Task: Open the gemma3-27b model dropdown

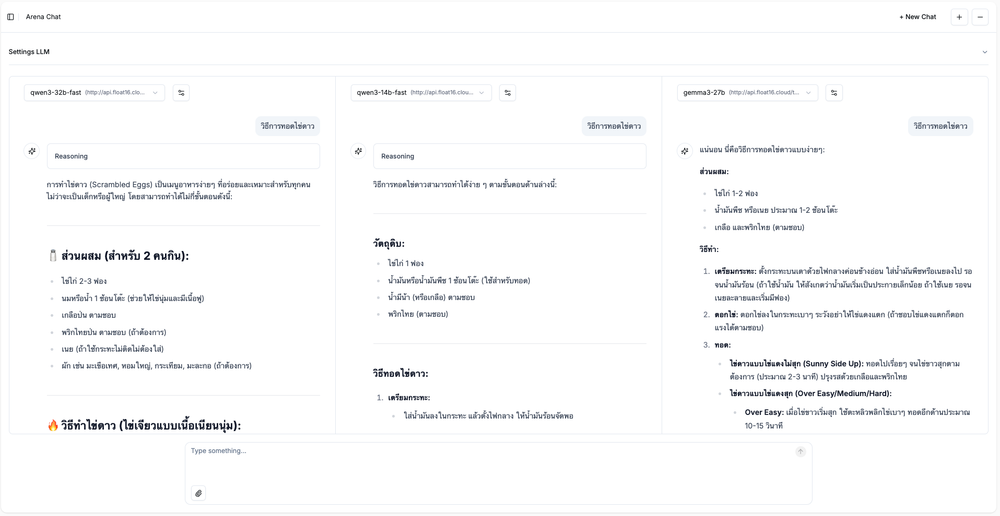Action: coord(747,93)
